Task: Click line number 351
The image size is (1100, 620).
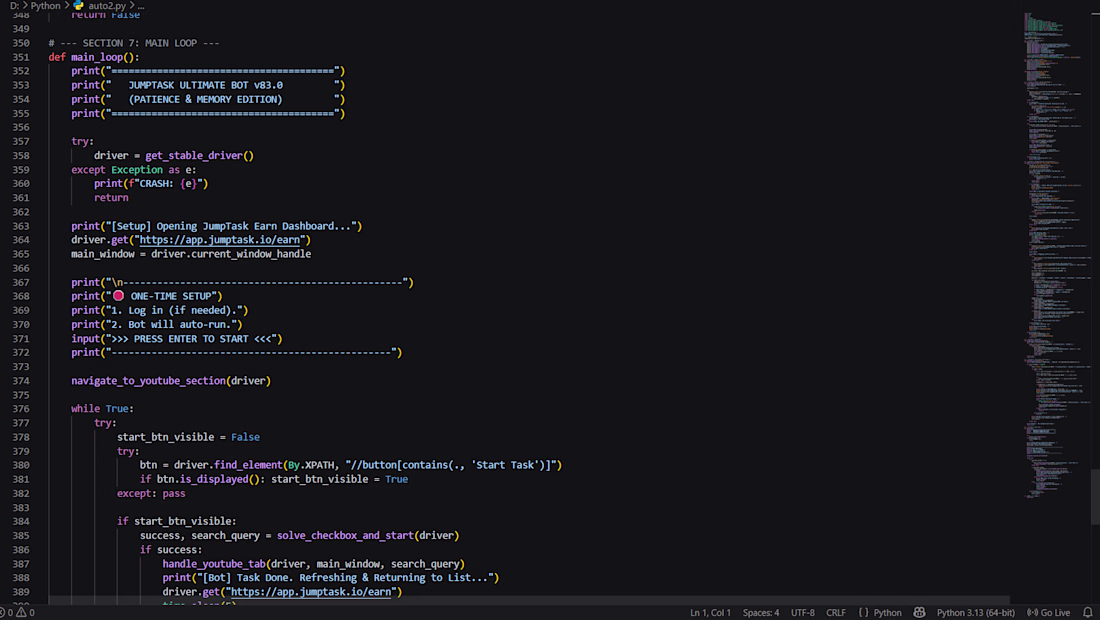Action: coord(20,58)
